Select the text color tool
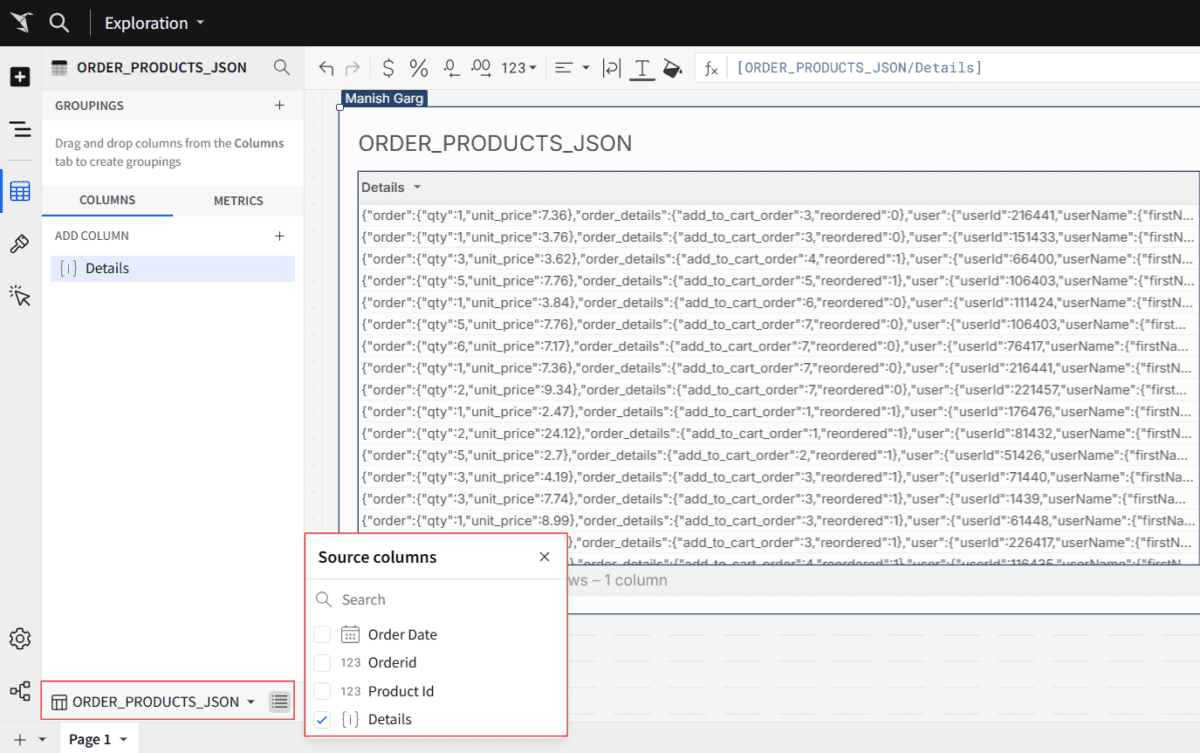The width and height of the screenshot is (1200, 753). pyautogui.click(x=641, y=67)
